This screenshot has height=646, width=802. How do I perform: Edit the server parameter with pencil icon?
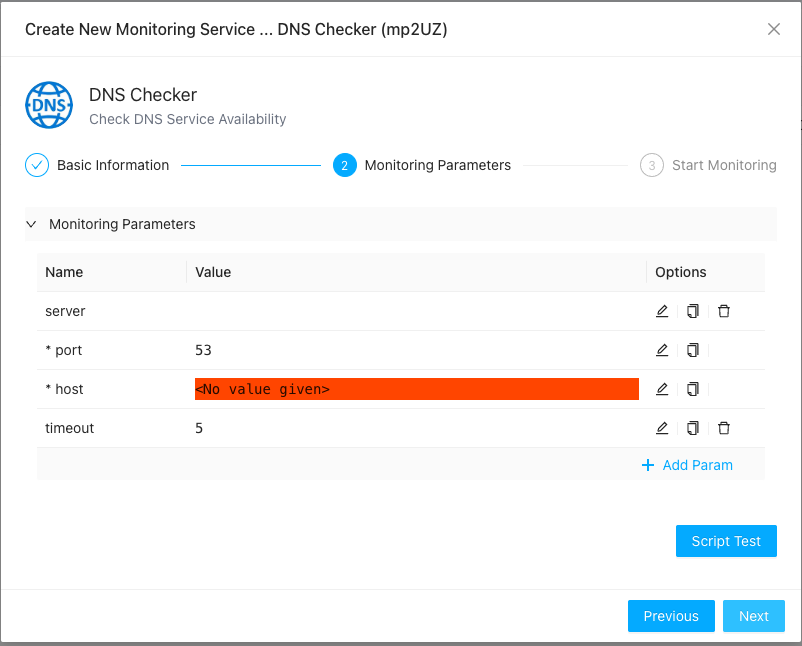click(662, 311)
